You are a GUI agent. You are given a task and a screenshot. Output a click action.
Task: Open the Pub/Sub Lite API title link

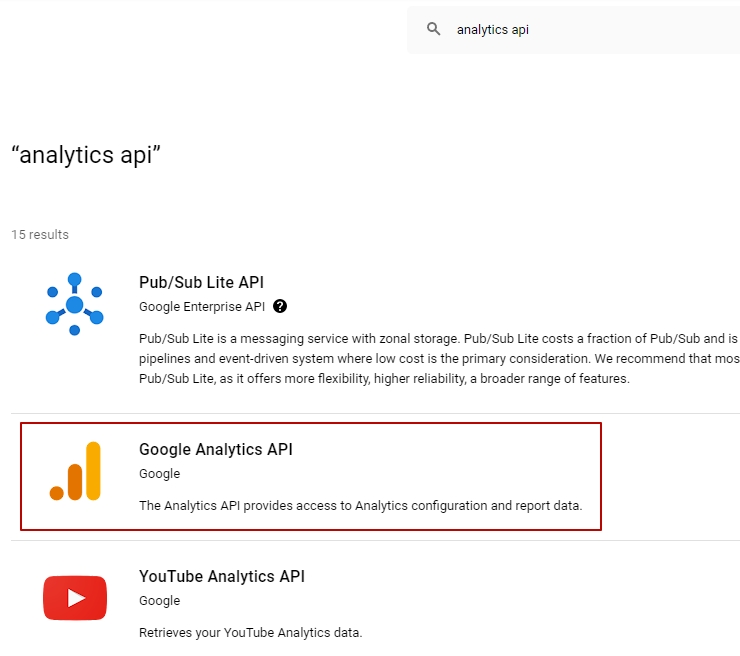tap(201, 283)
